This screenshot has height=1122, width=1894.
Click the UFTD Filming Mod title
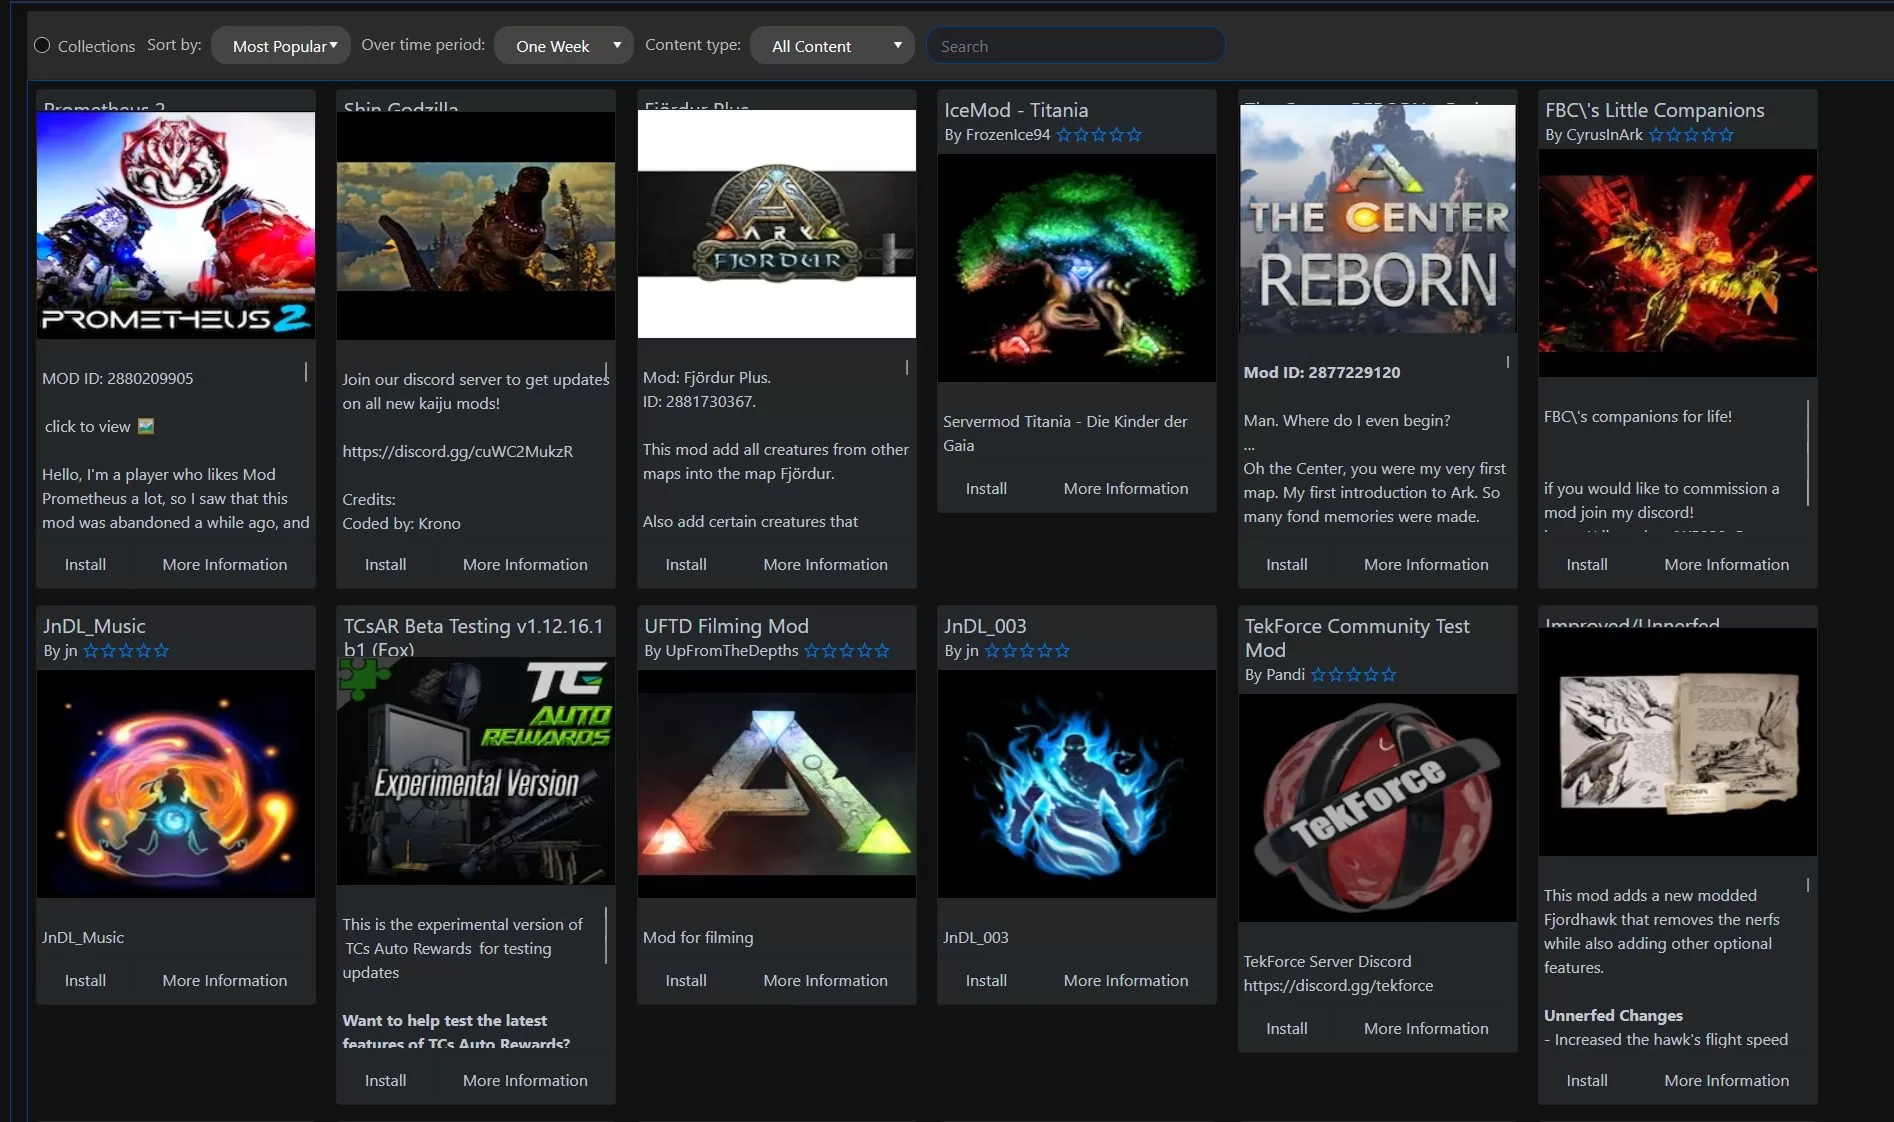726,626
